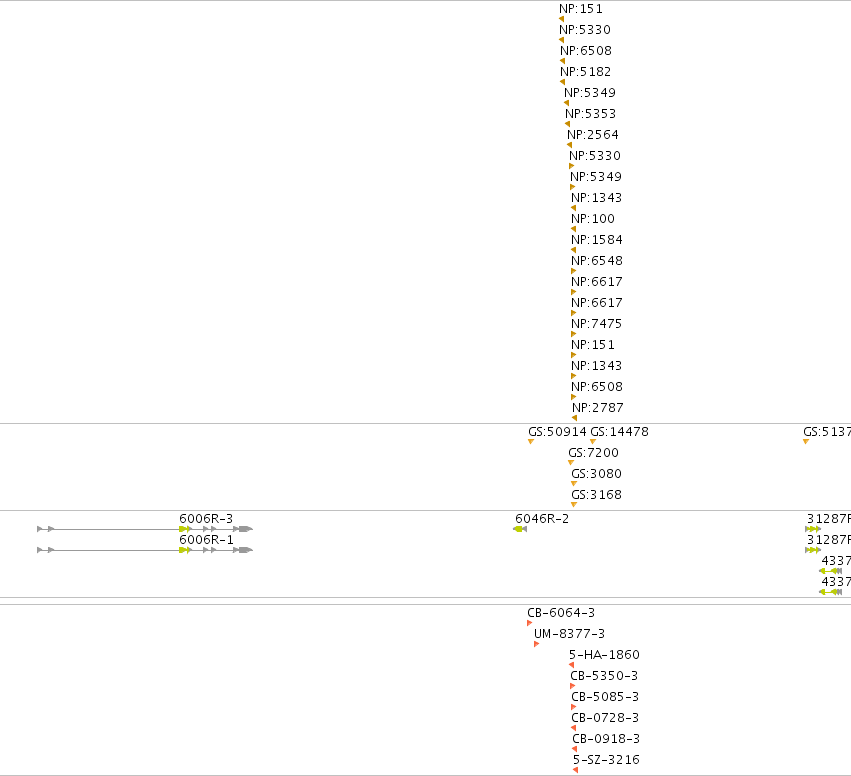Screen dimensions: 851x776
Task: Select the UM-8377-3 feature label
Action: pyautogui.click(x=569, y=634)
